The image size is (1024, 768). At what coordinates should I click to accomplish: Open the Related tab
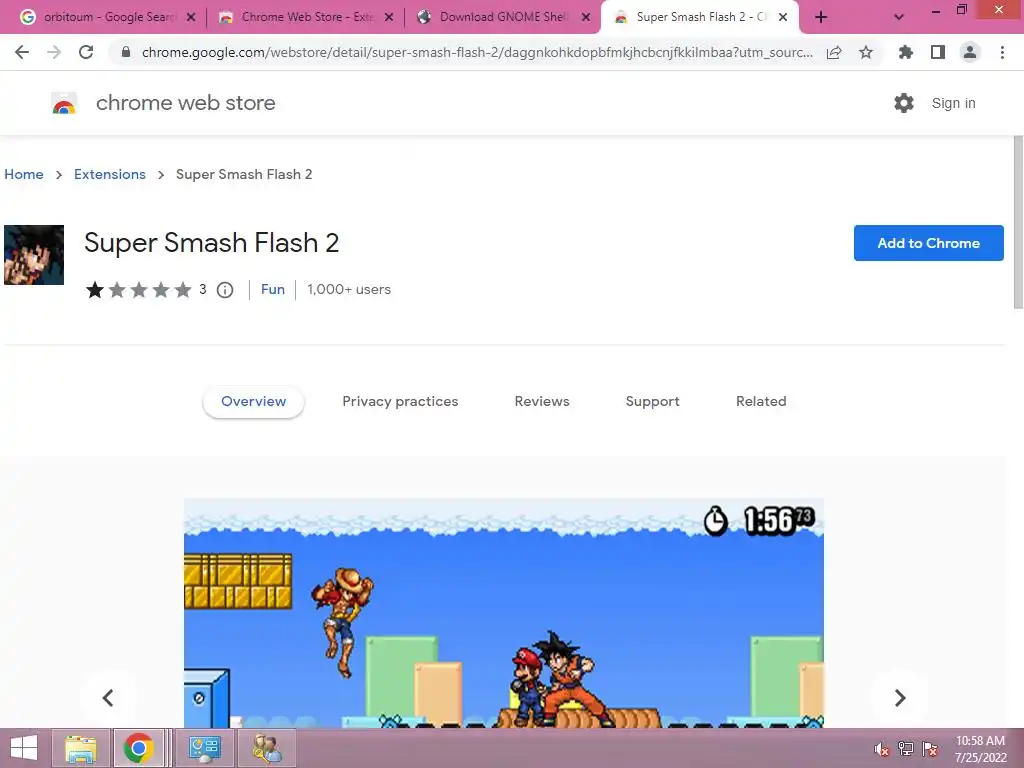pos(761,402)
